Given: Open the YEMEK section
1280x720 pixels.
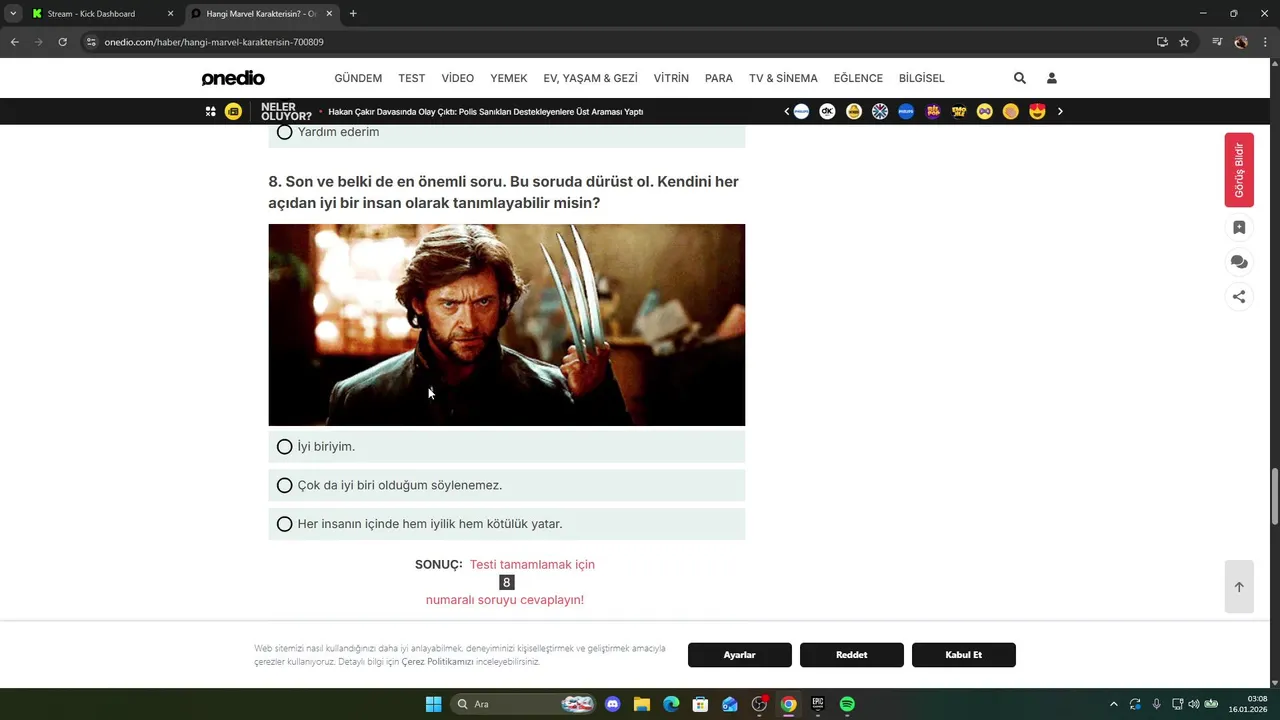Looking at the screenshot, I should (509, 78).
